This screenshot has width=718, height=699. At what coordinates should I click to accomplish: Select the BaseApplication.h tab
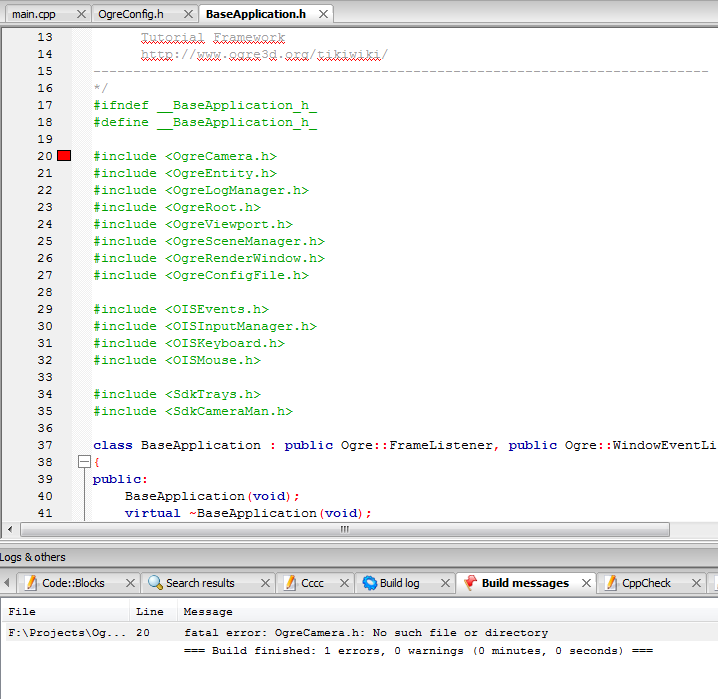pyautogui.click(x=256, y=14)
